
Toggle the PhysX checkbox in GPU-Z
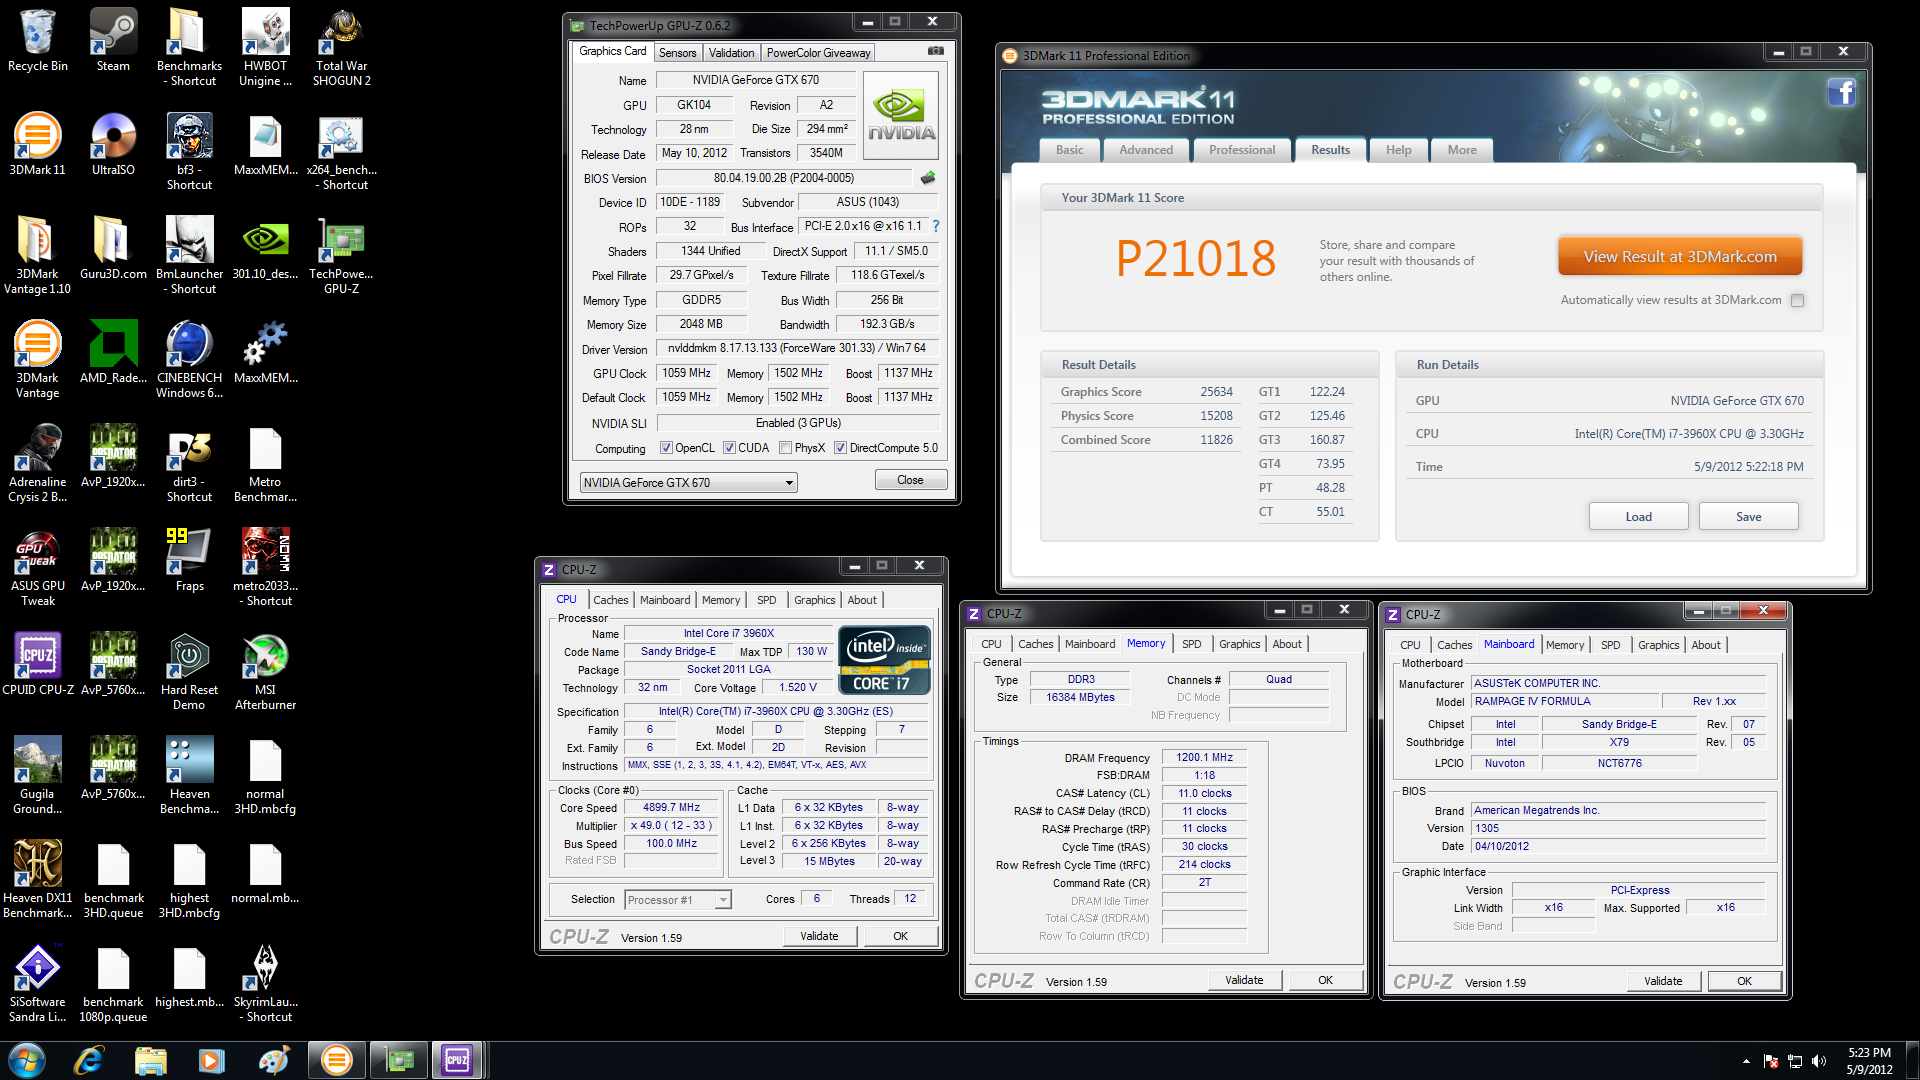[x=786, y=448]
